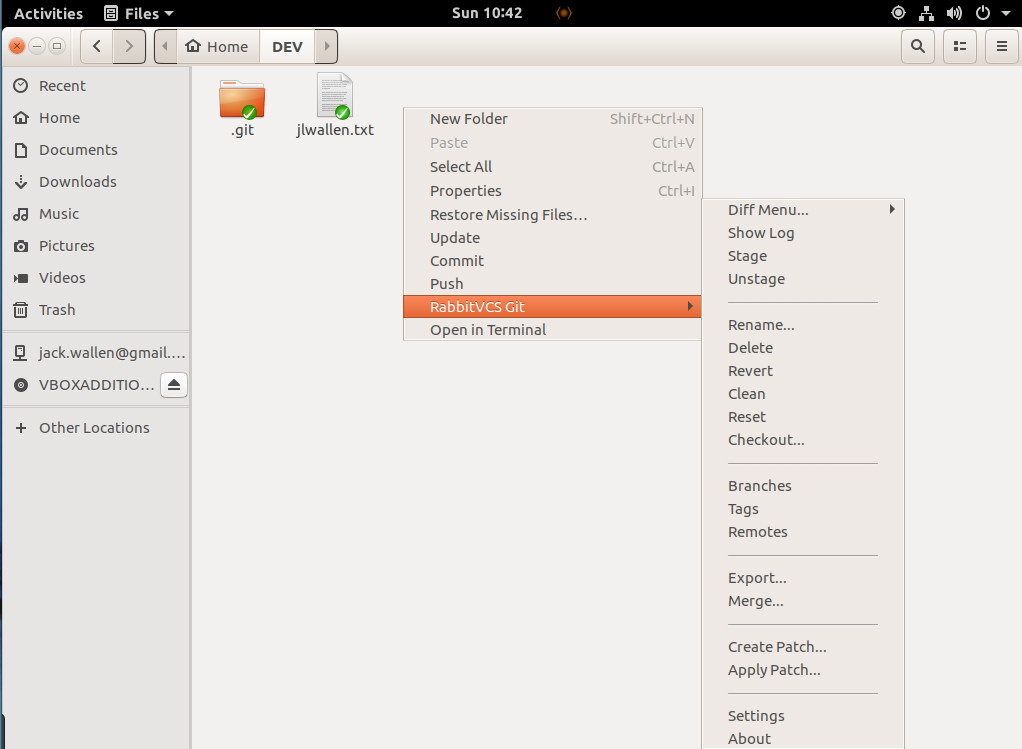Click the search magnifier icon in toolbar
The width and height of the screenshot is (1022, 749).
pyautogui.click(x=917, y=46)
